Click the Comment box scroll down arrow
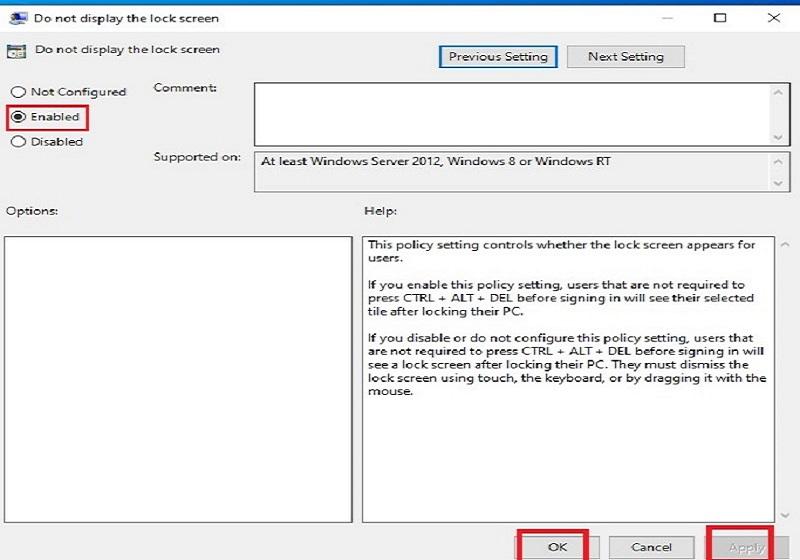The image size is (800, 560). (778, 136)
